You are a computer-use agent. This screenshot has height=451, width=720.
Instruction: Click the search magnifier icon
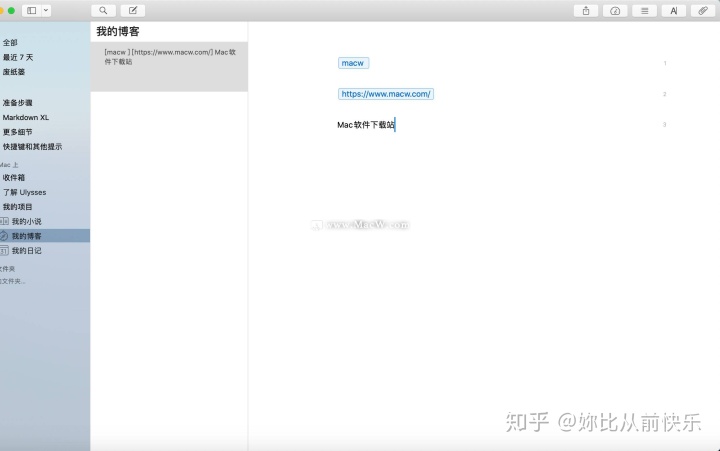pyautogui.click(x=103, y=11)
